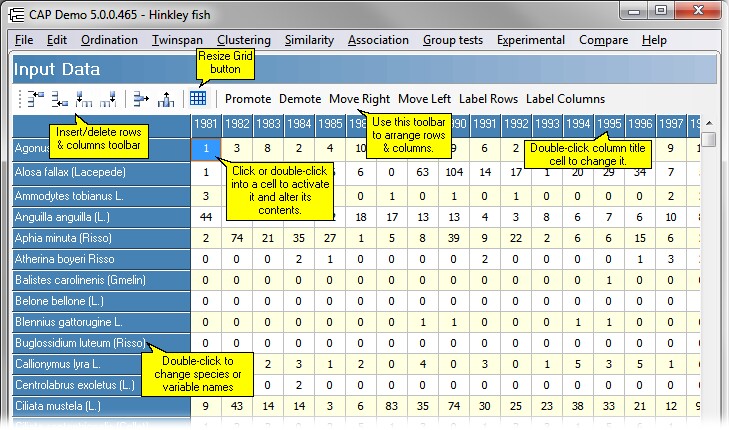Open the Help menu
This screenshot has width=729, height=430.
click(x=654, y=40)
